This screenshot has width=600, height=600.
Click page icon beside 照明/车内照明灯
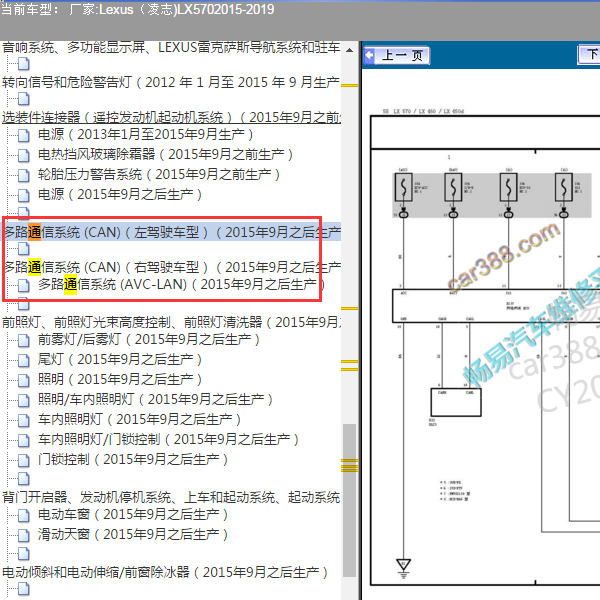24,400
